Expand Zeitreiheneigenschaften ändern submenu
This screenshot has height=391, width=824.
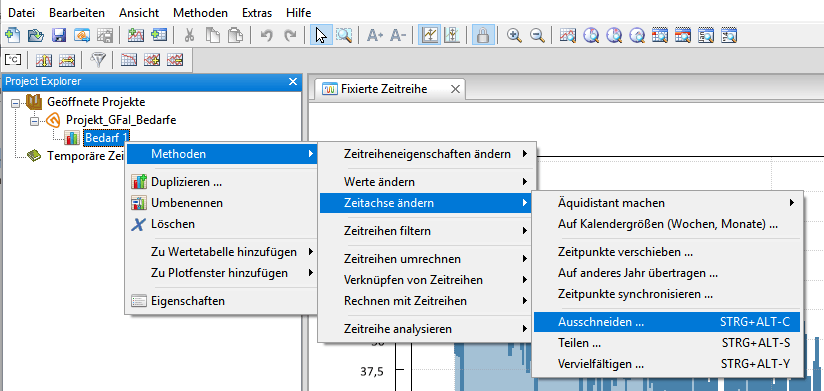[x=426, y=154]
